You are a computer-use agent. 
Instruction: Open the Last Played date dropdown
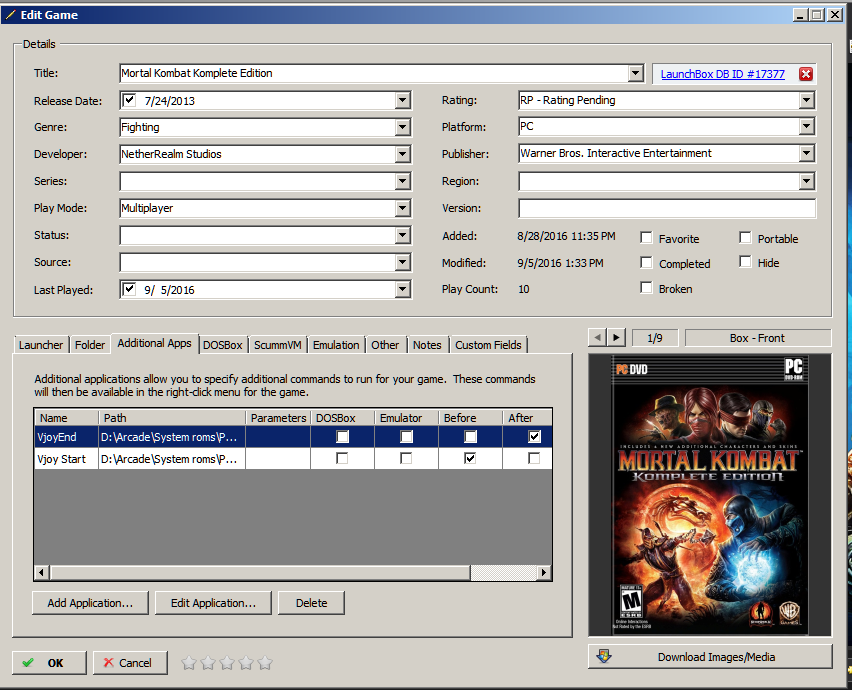402,290
